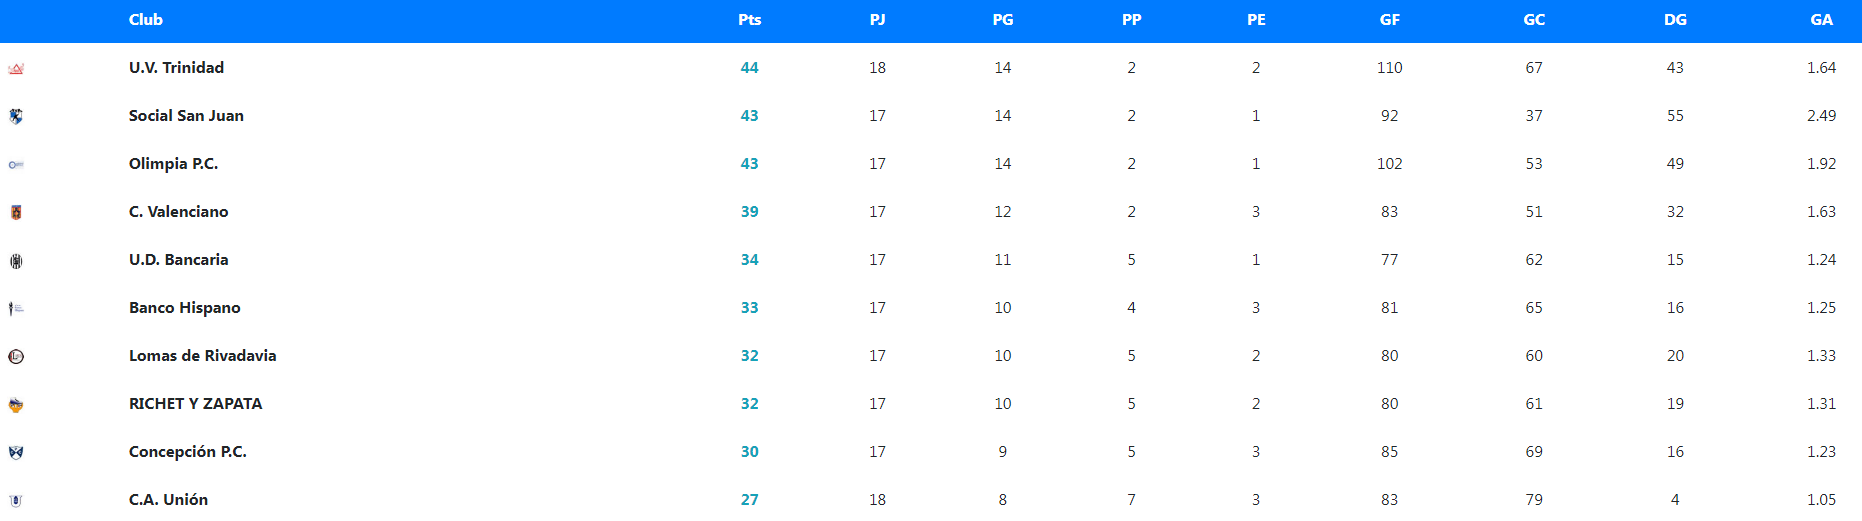
Task: Select the Lomas de Rivadavia team name
Action: pyautogui.click(x=202, y=356)
